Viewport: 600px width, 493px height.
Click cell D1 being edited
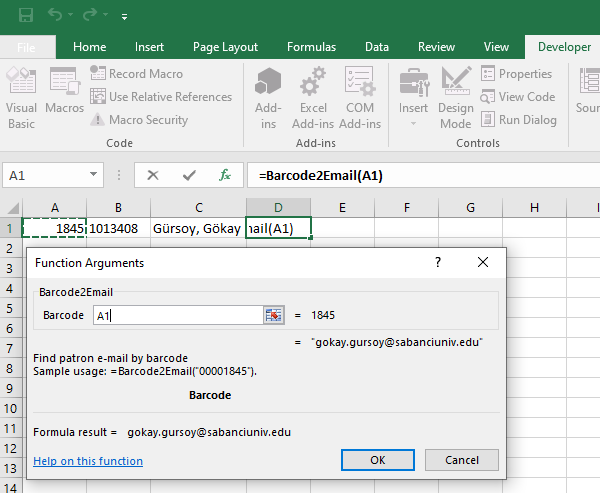[278, 228]
